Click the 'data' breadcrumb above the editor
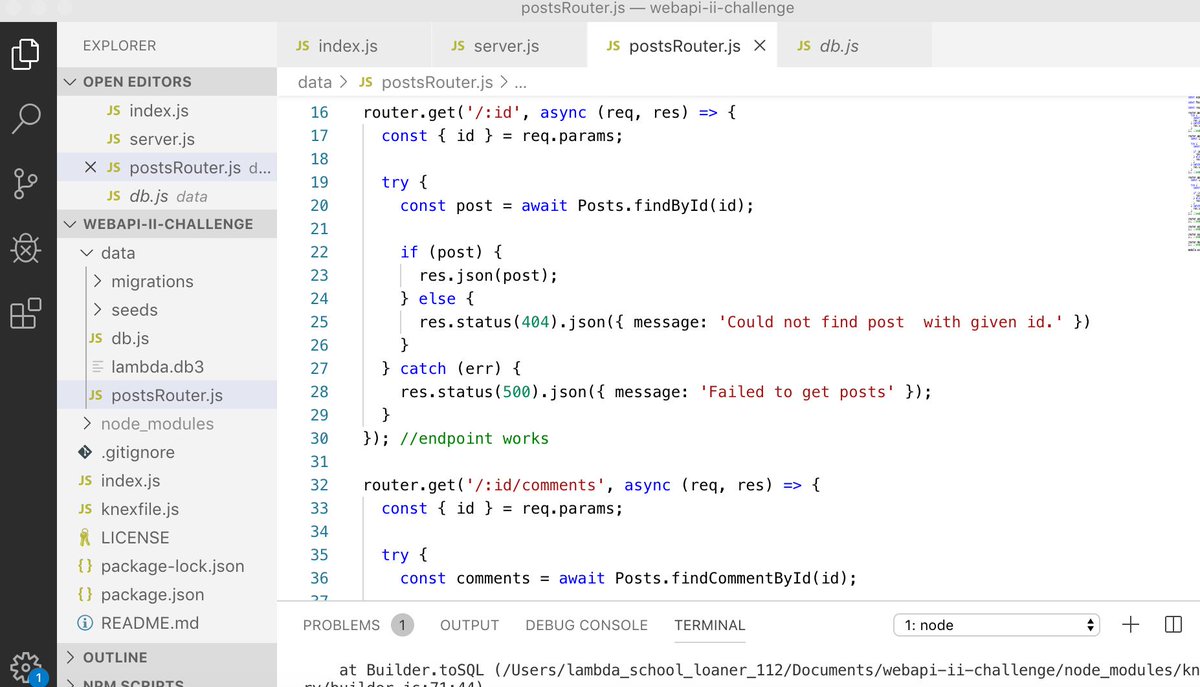This screenshot has width=1200, height=687. click(x=314, y=82)
